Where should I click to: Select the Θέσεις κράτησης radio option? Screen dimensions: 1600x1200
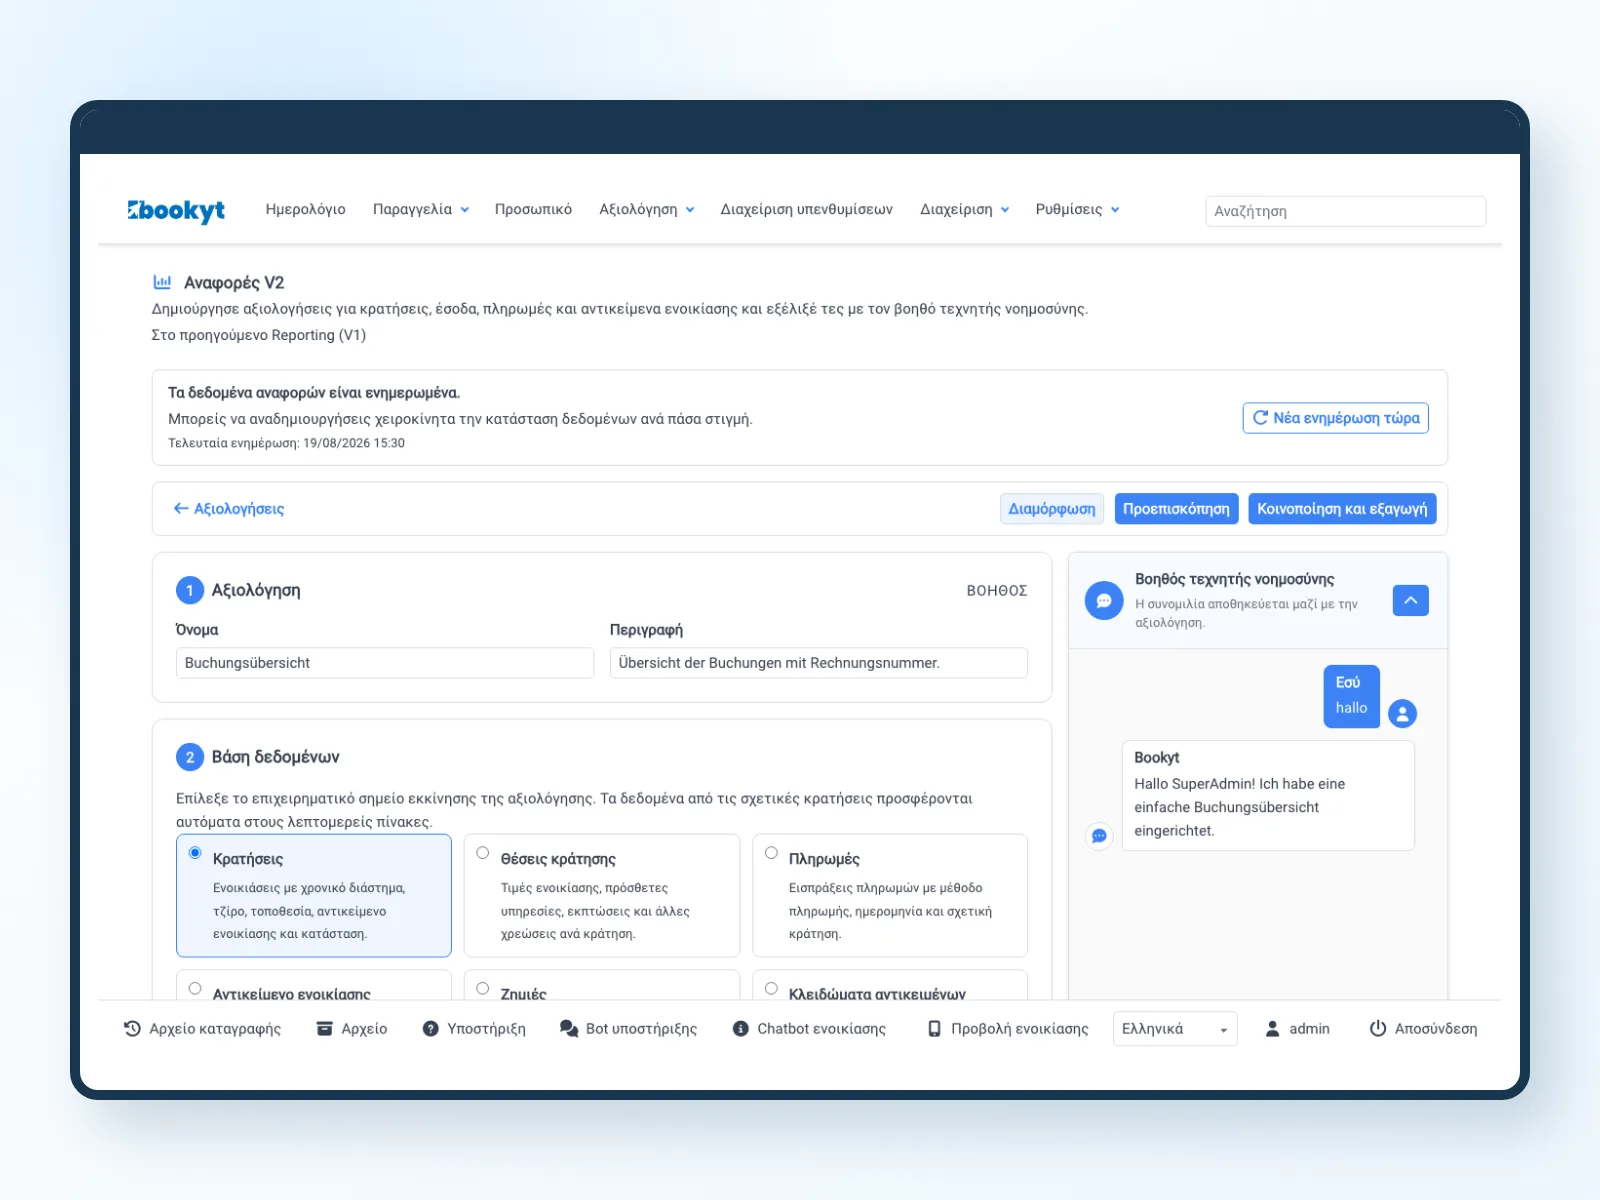(x=483, y=854)
